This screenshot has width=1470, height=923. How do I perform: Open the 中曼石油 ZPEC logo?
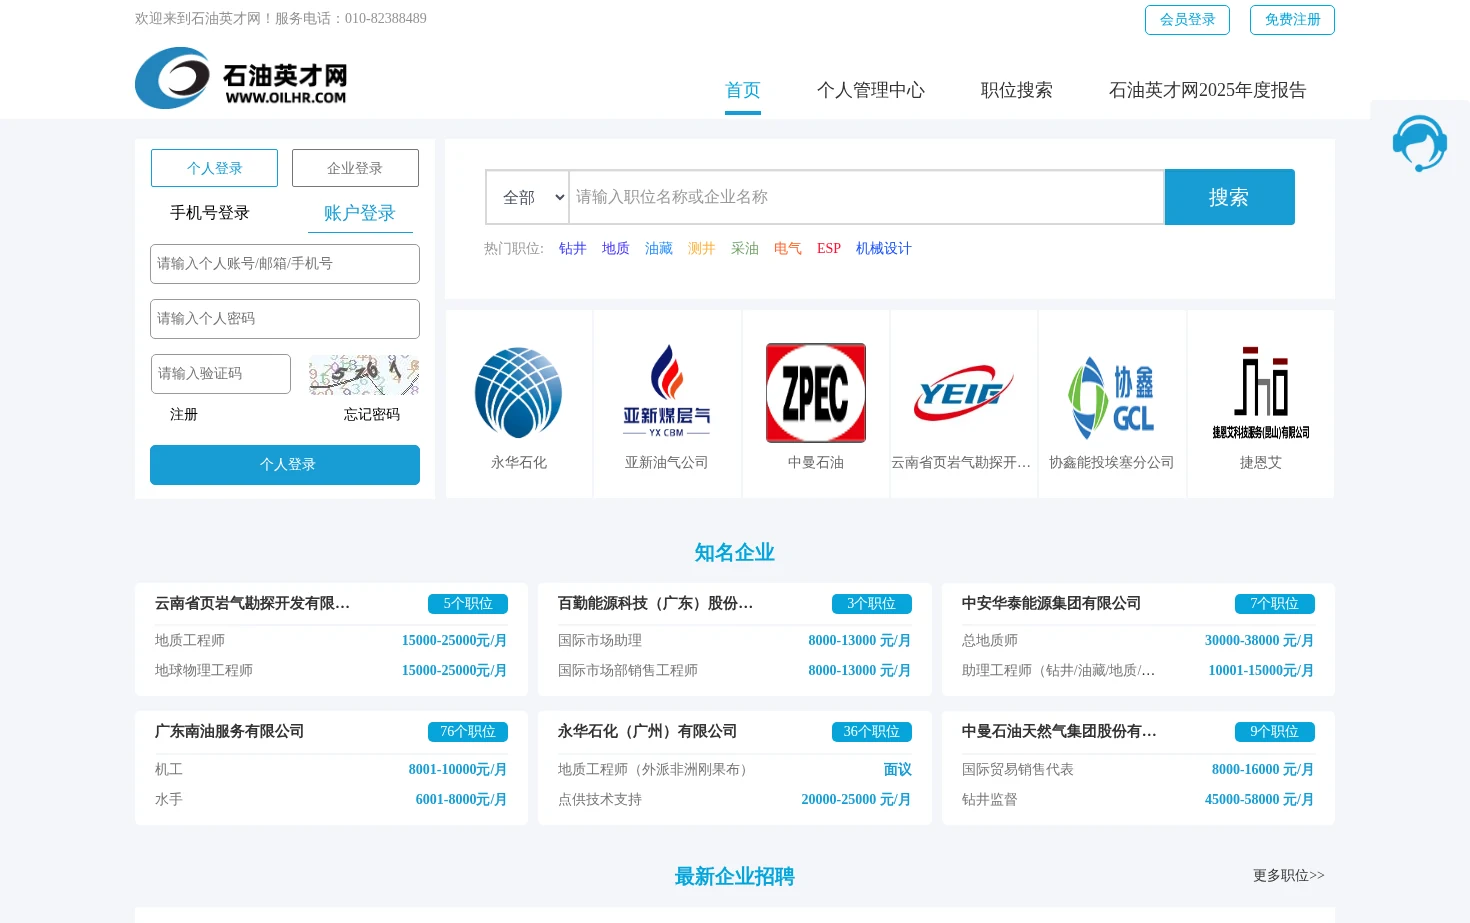(x=815, y=393)
